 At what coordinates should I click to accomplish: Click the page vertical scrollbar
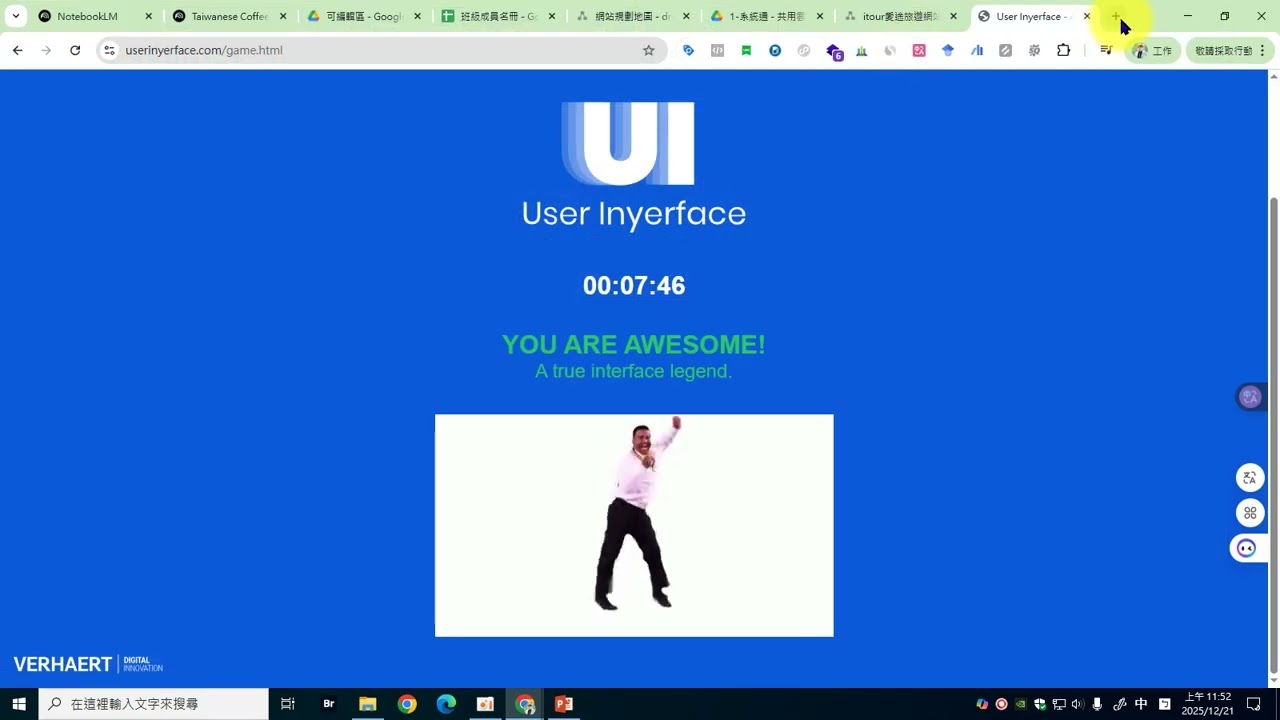(1273, 435)
